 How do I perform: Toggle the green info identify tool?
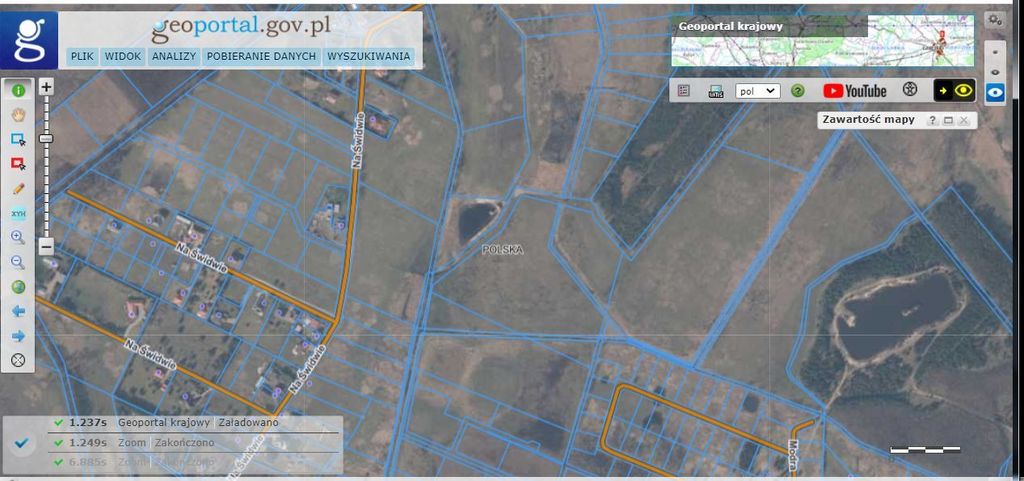18,89
